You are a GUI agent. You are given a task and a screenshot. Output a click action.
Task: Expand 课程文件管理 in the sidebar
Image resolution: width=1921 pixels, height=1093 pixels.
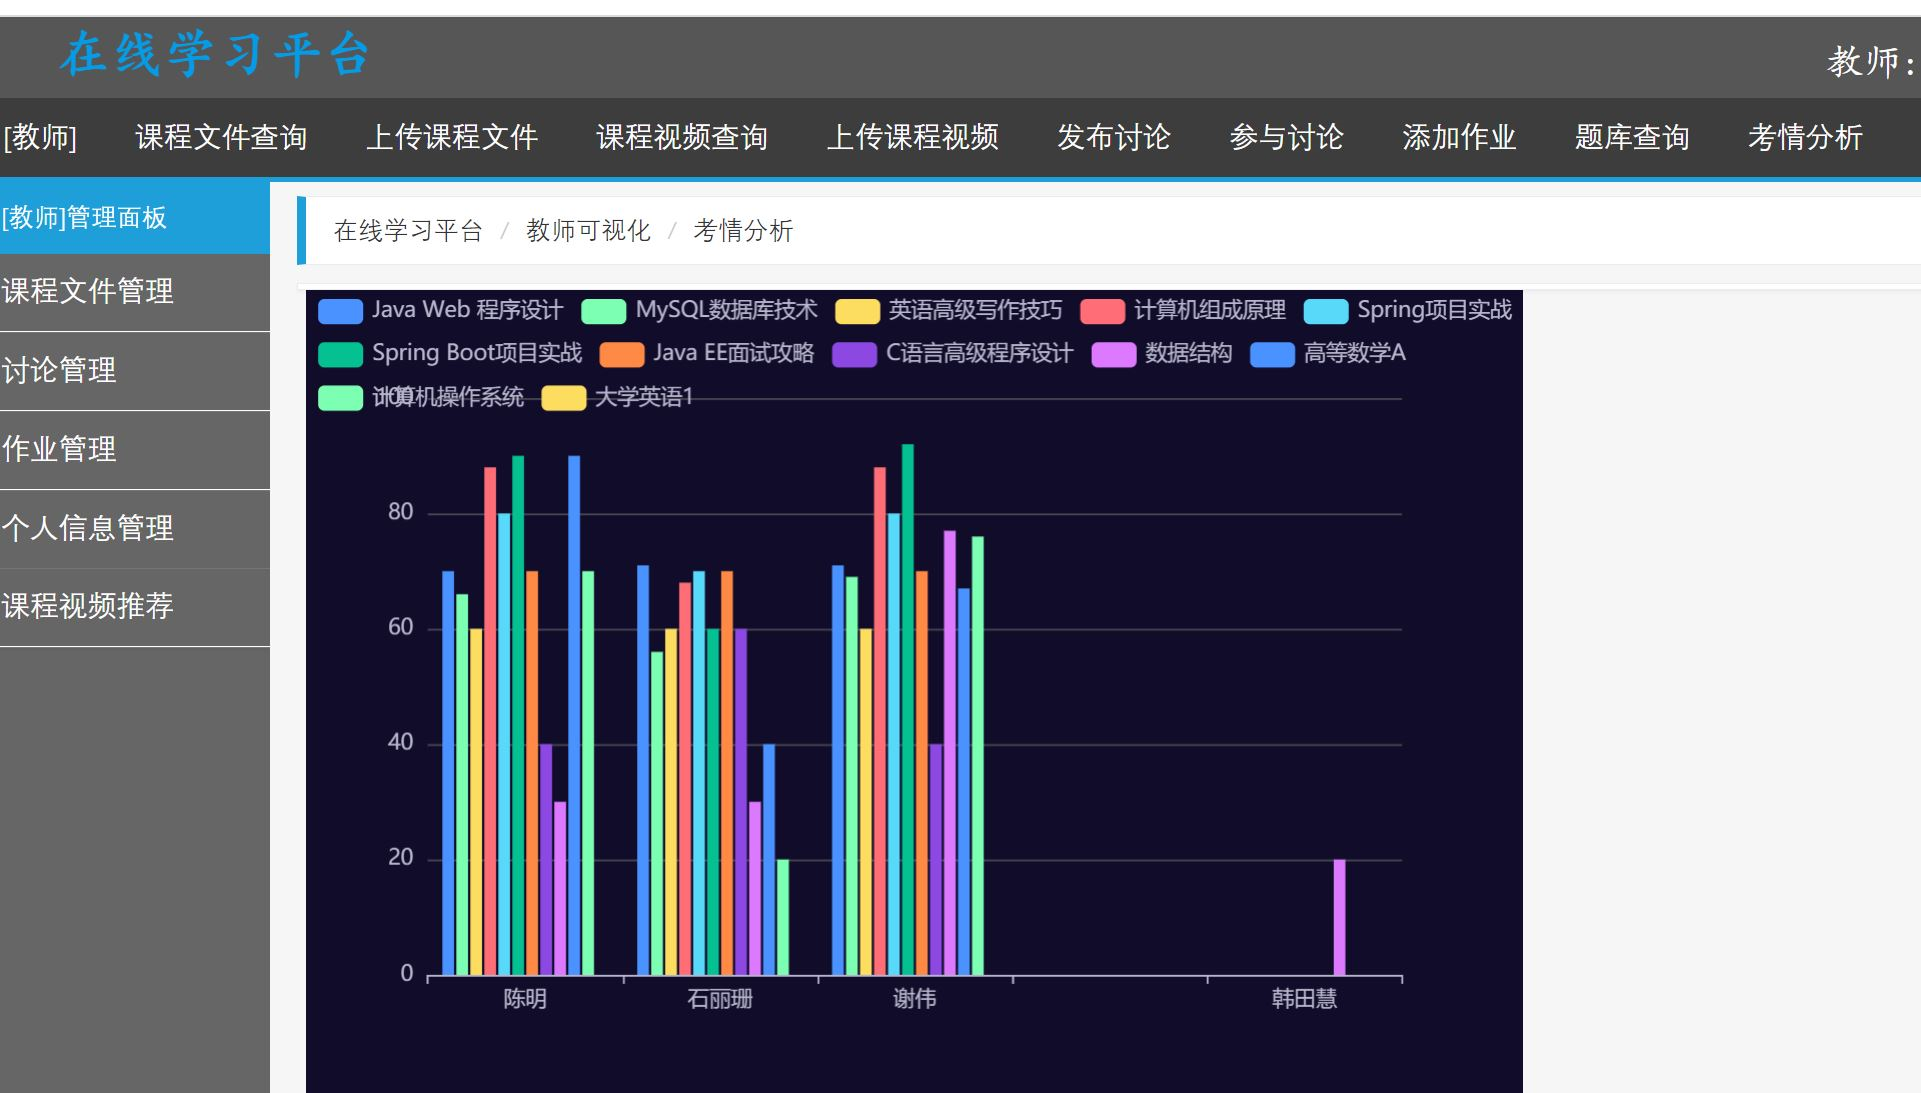point(88,291)
